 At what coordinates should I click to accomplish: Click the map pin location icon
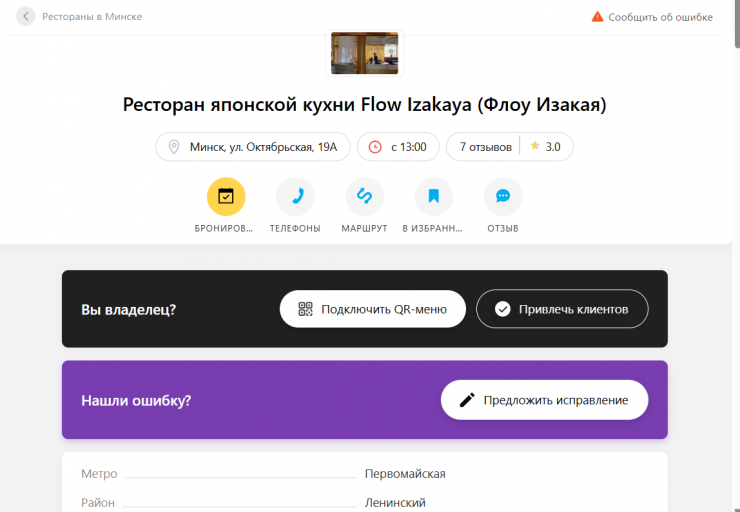174,147
